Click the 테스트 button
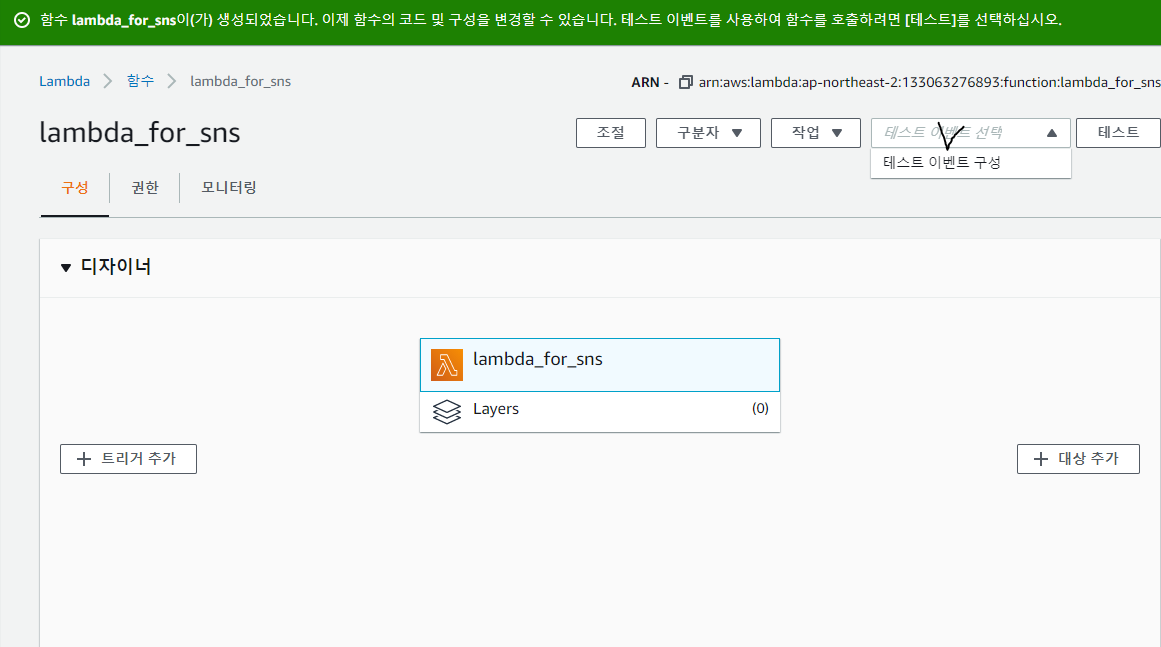Image resolution: width=1161 pixels, height=647 pixels. (x=1118, y=133)
